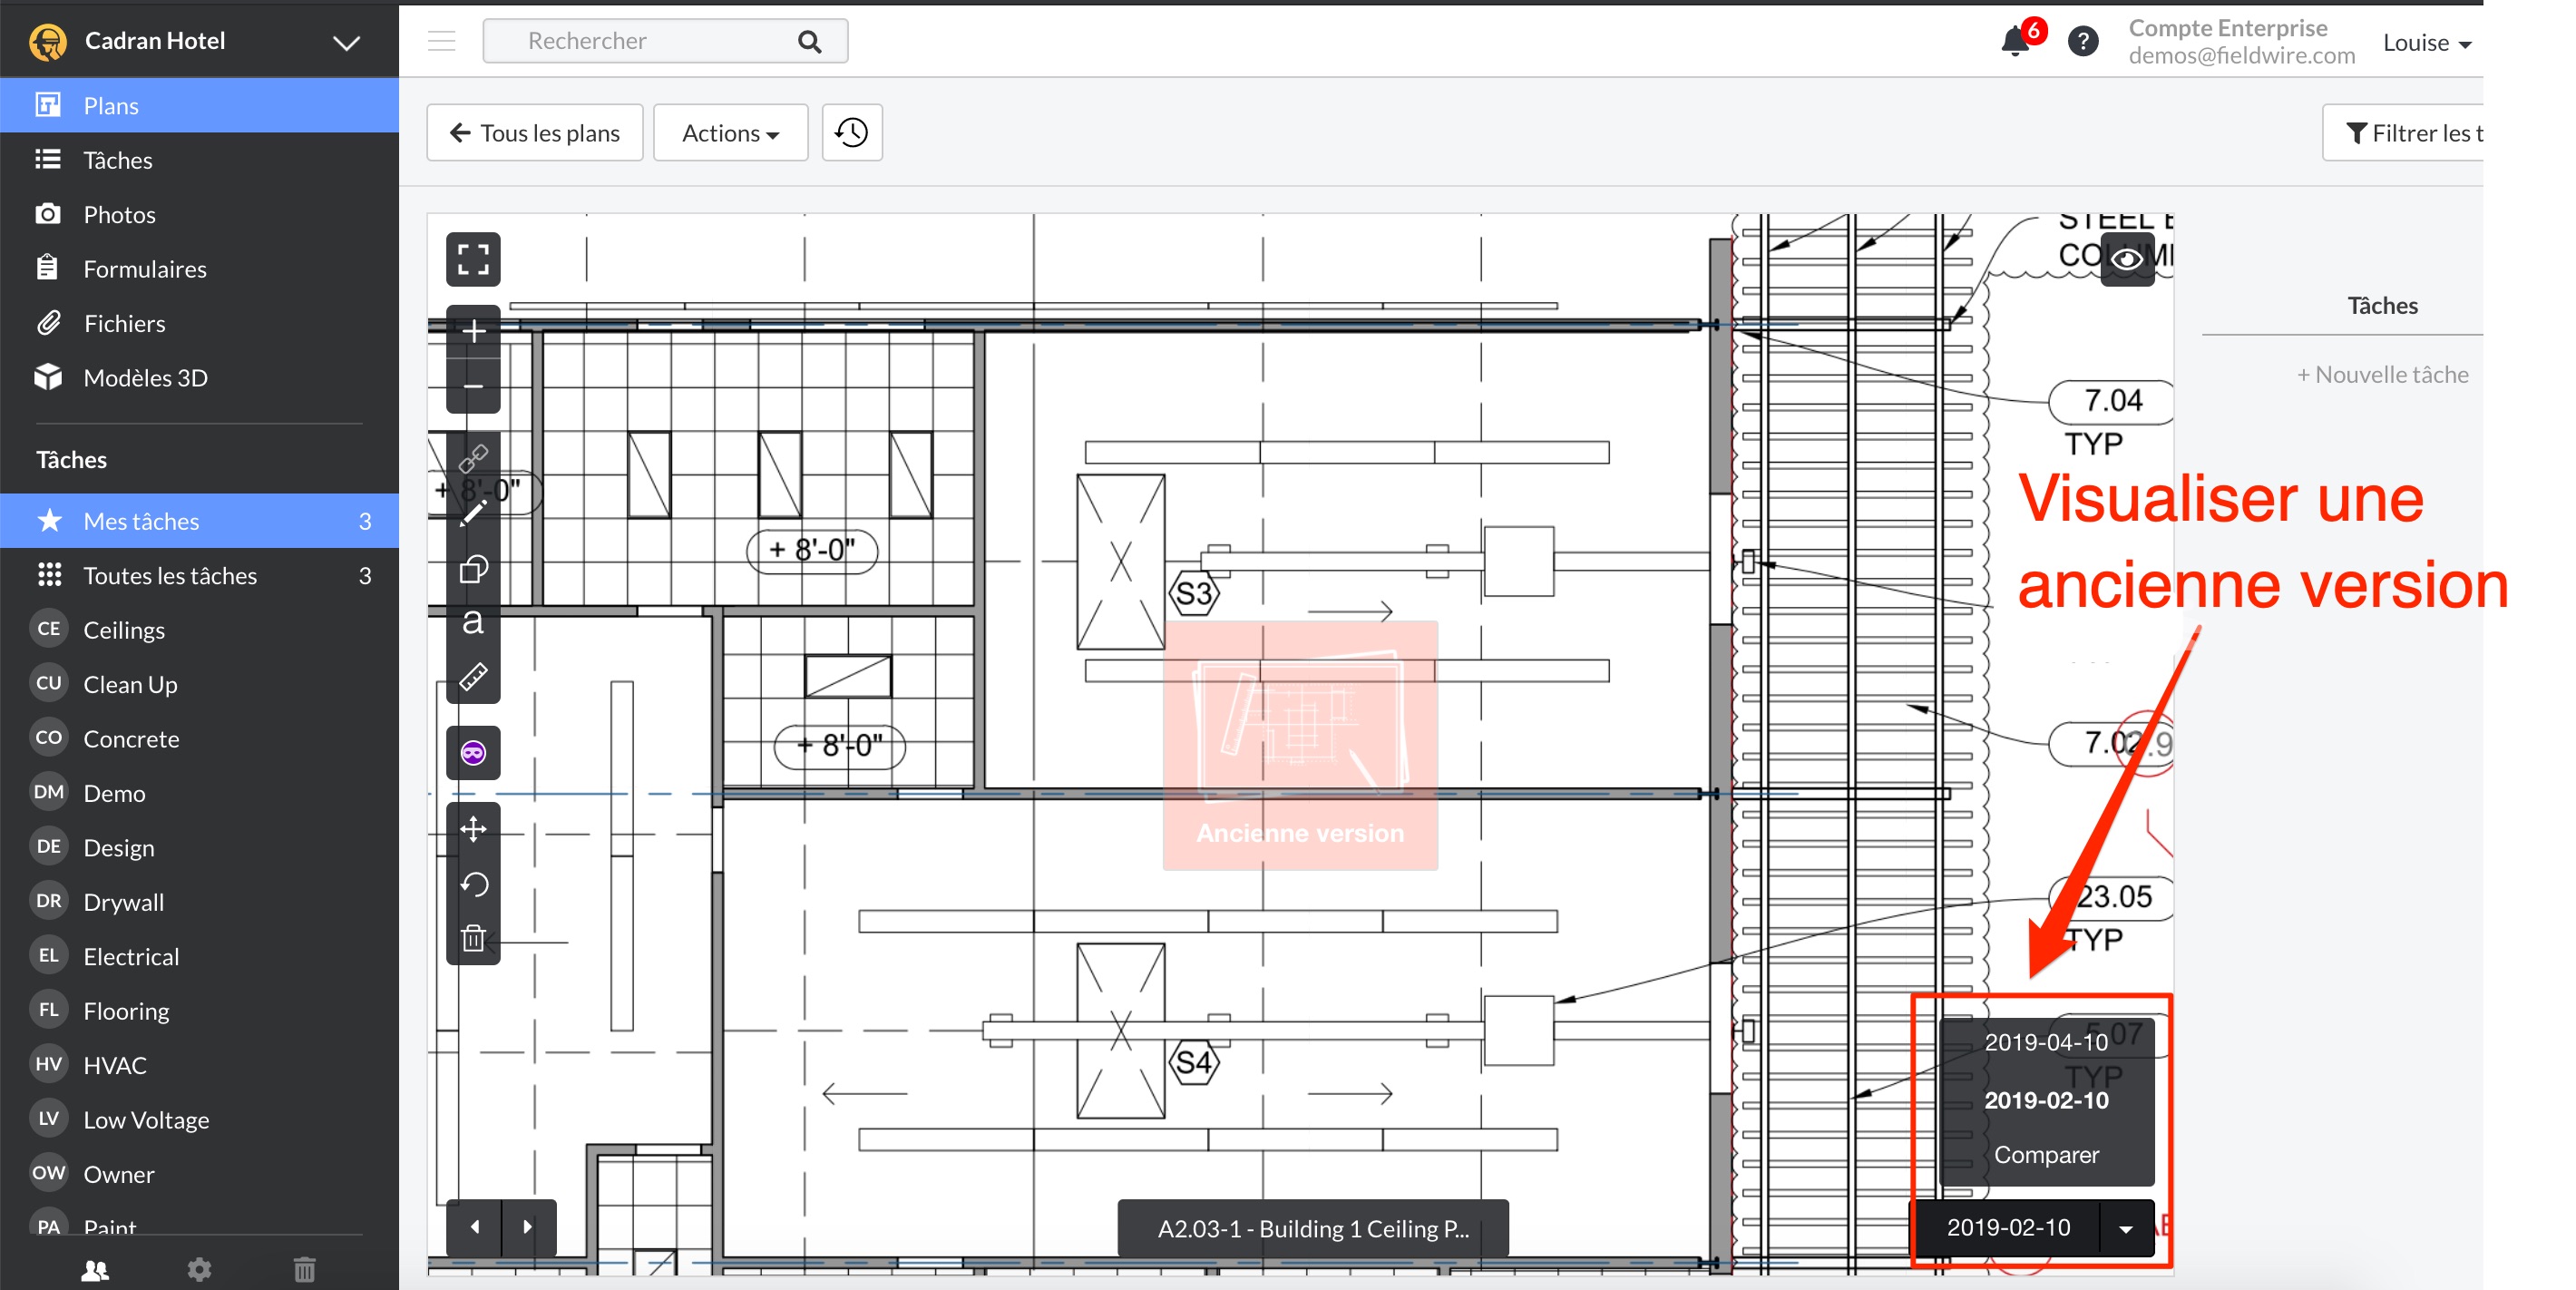Open the help question mark

pos(2083,42)
